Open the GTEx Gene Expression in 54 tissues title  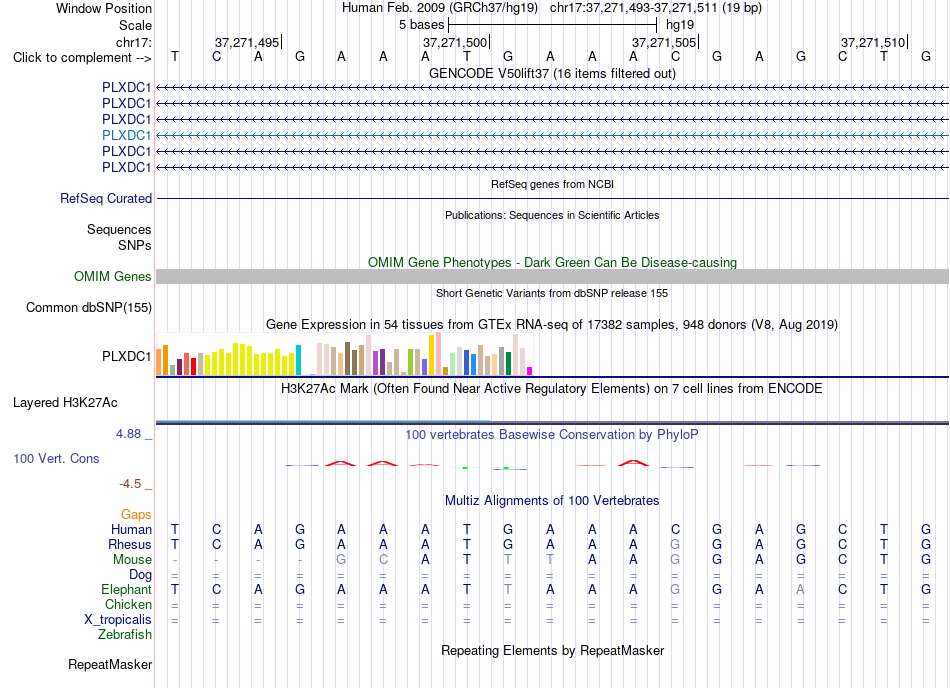552,324
